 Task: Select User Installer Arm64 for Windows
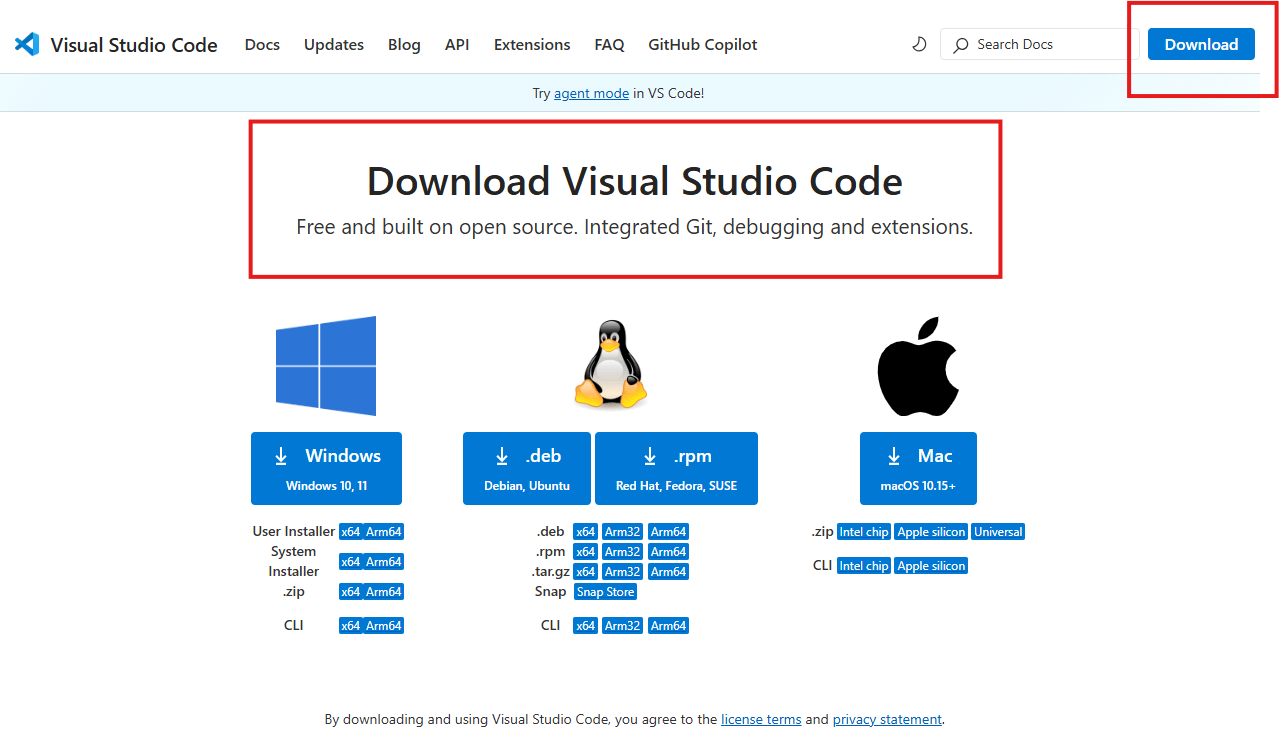pos(384,532)
